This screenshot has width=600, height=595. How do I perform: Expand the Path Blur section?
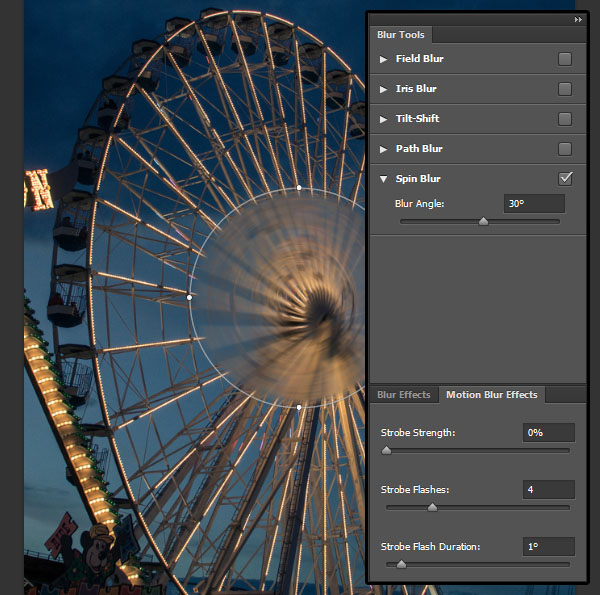click(383, 149)
